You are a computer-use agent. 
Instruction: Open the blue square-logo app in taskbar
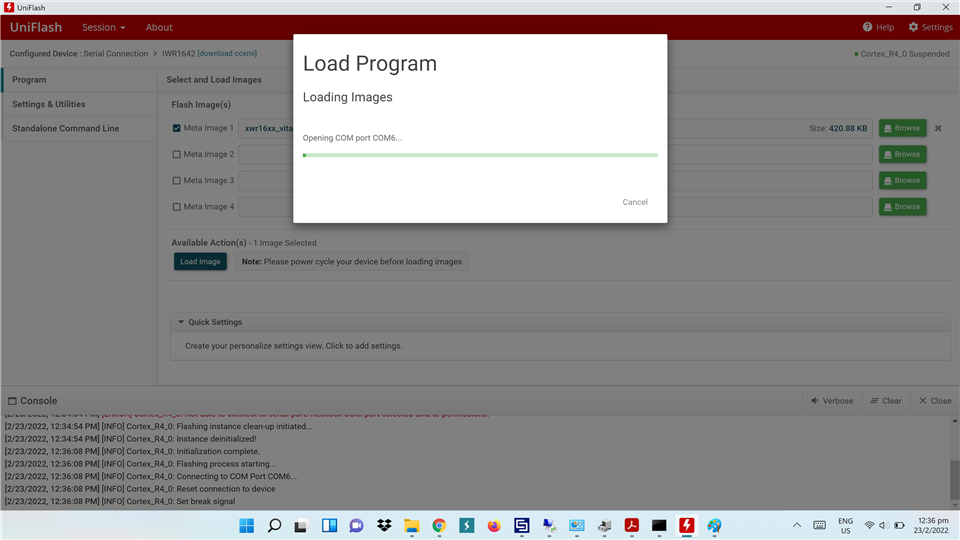(522, 525)
